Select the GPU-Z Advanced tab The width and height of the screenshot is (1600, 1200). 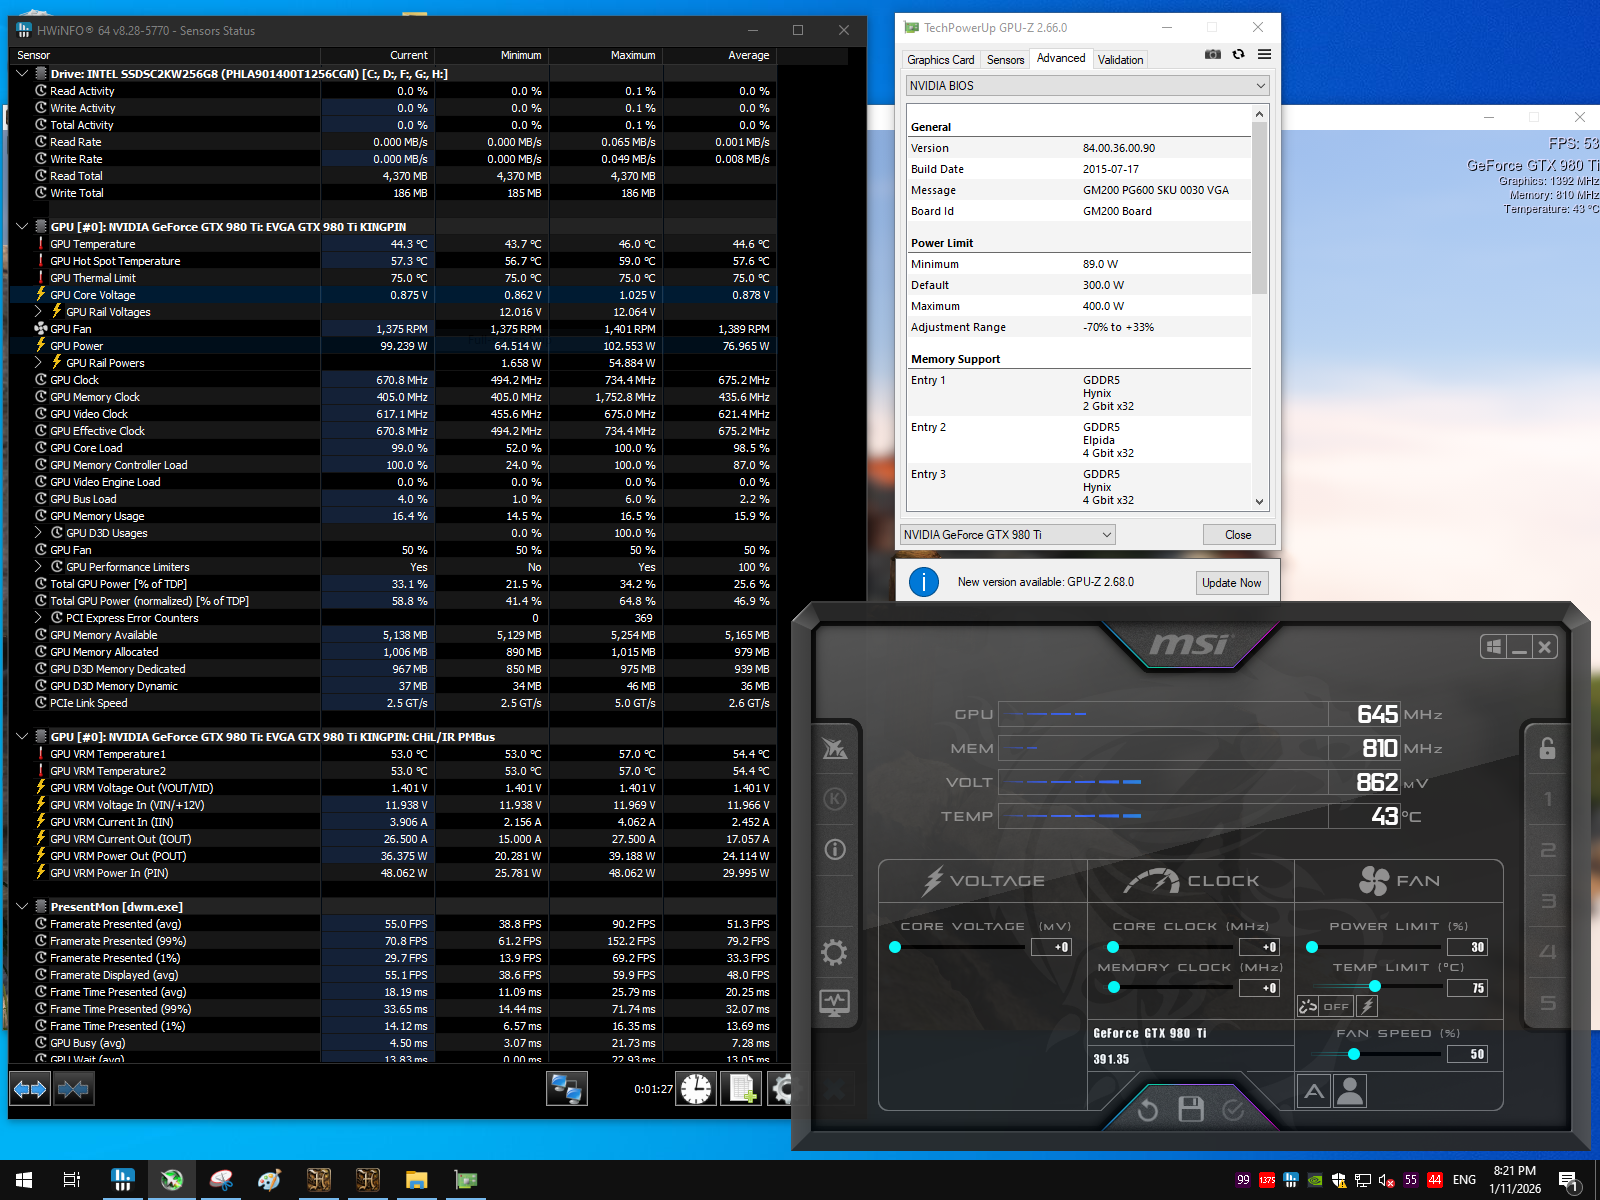[1061, 58]
